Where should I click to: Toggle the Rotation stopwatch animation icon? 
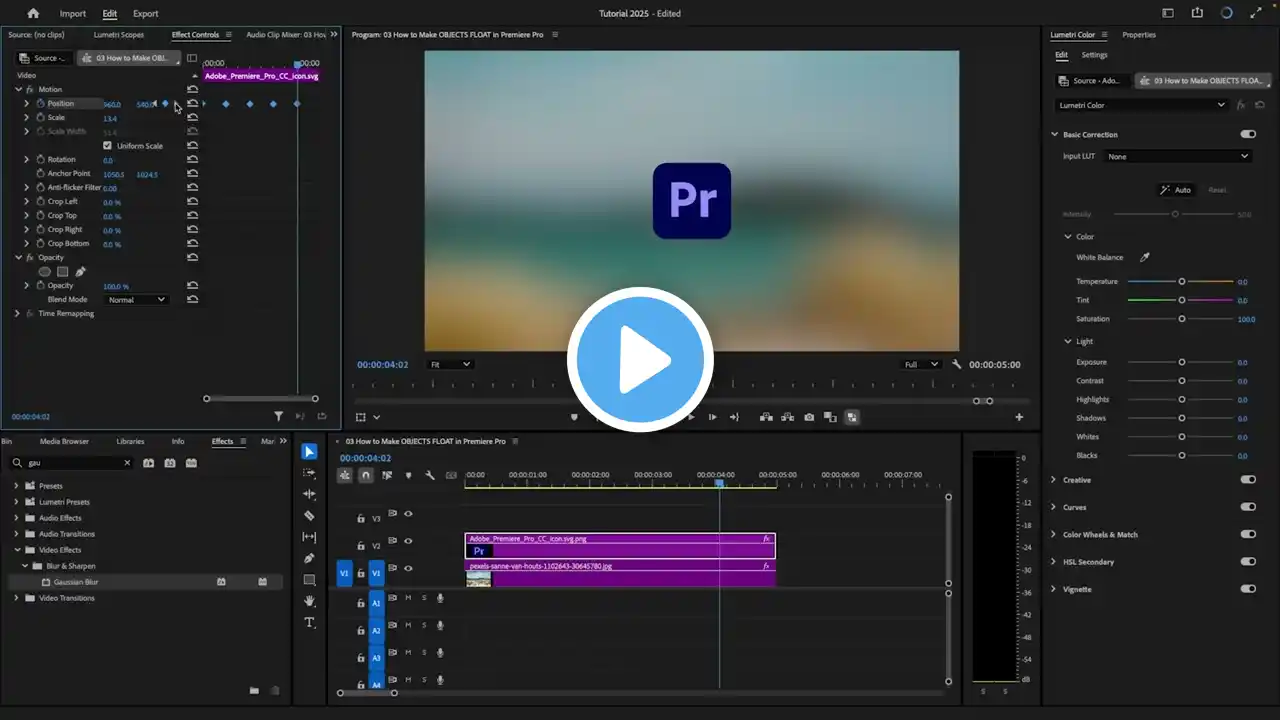pyautogui.click(x=41, y=159)
